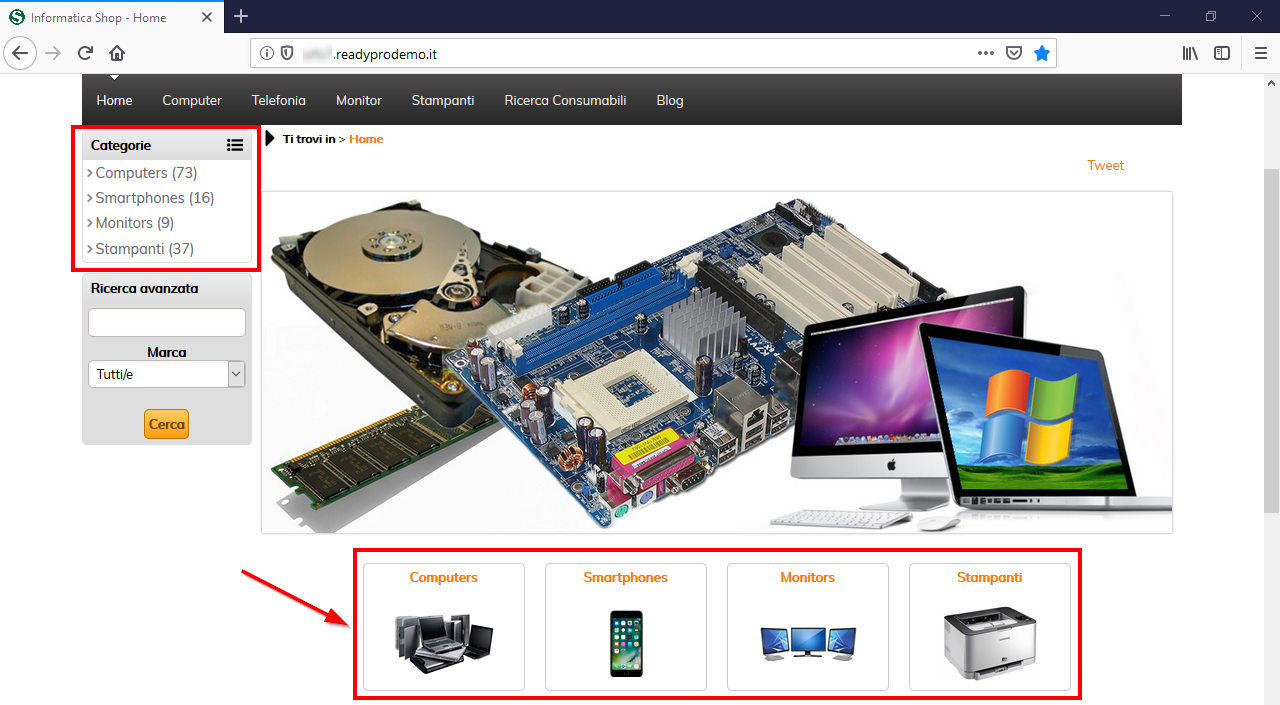Viewport: 1280px width, 705px height.
Task: Click the Categorie list icon
Action: [235, 145]
